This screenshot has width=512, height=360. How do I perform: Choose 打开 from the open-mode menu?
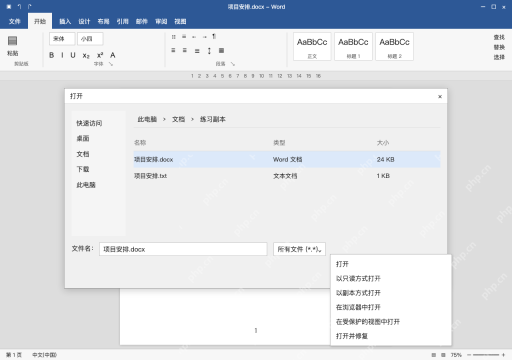point(391,264)
